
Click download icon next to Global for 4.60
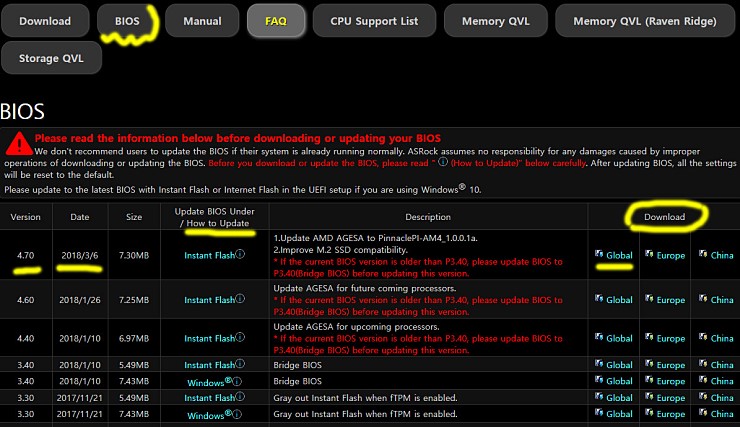(x=599, y=298)
